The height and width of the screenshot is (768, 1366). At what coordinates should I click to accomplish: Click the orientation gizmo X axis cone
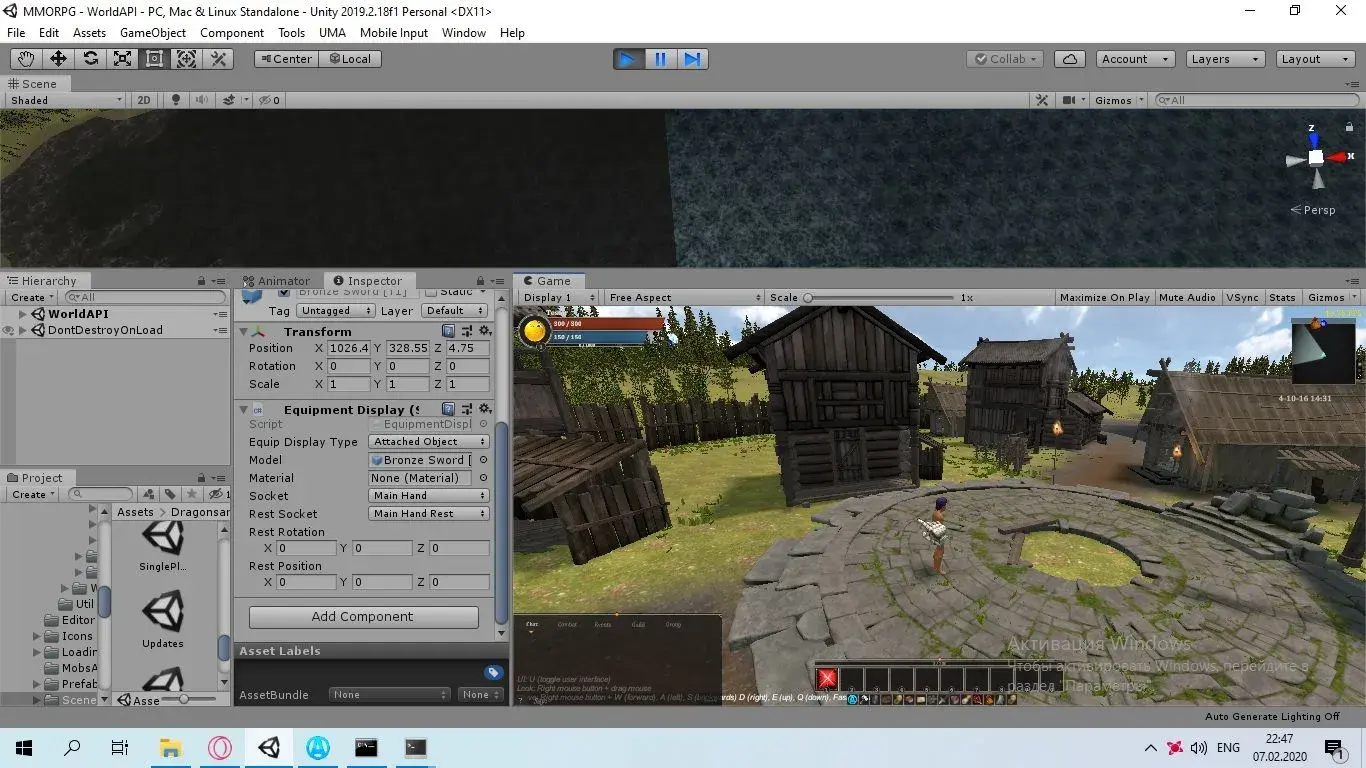click(x=1337, y=157)
